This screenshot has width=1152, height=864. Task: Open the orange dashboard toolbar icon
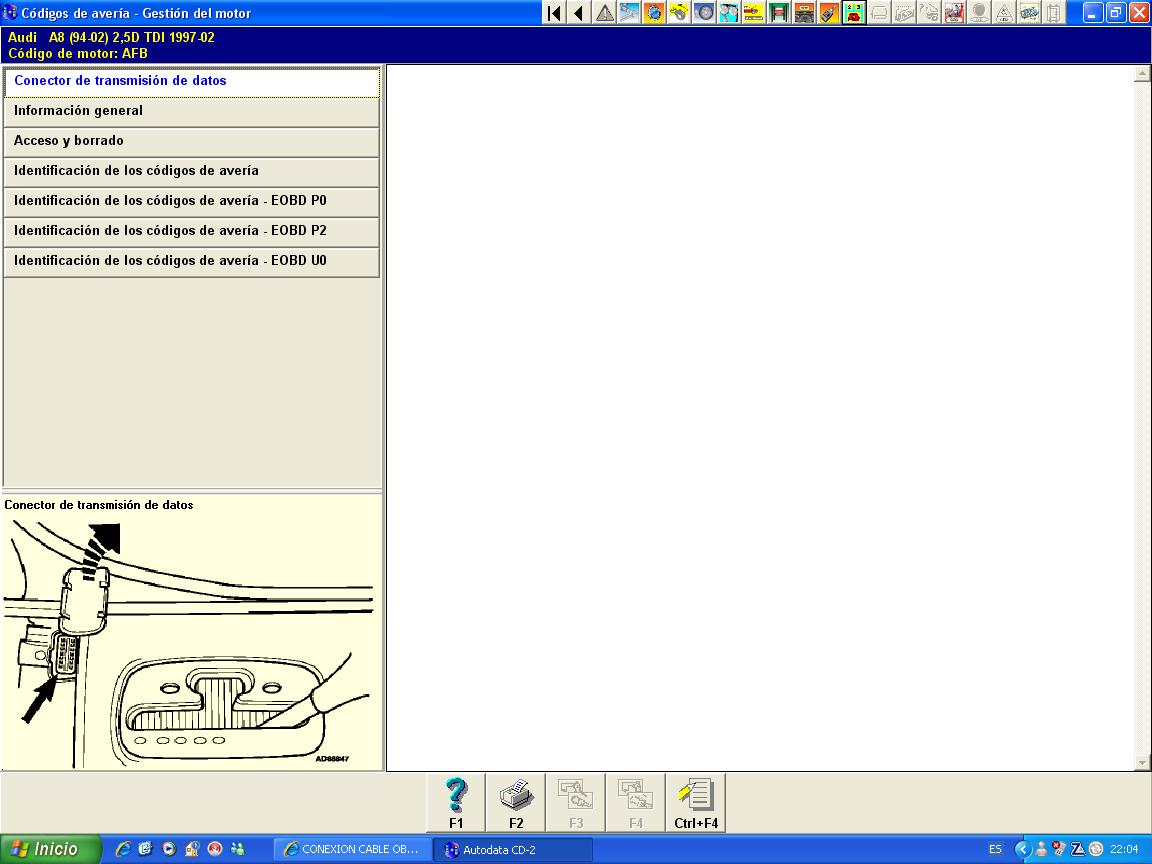coord(804,12)
